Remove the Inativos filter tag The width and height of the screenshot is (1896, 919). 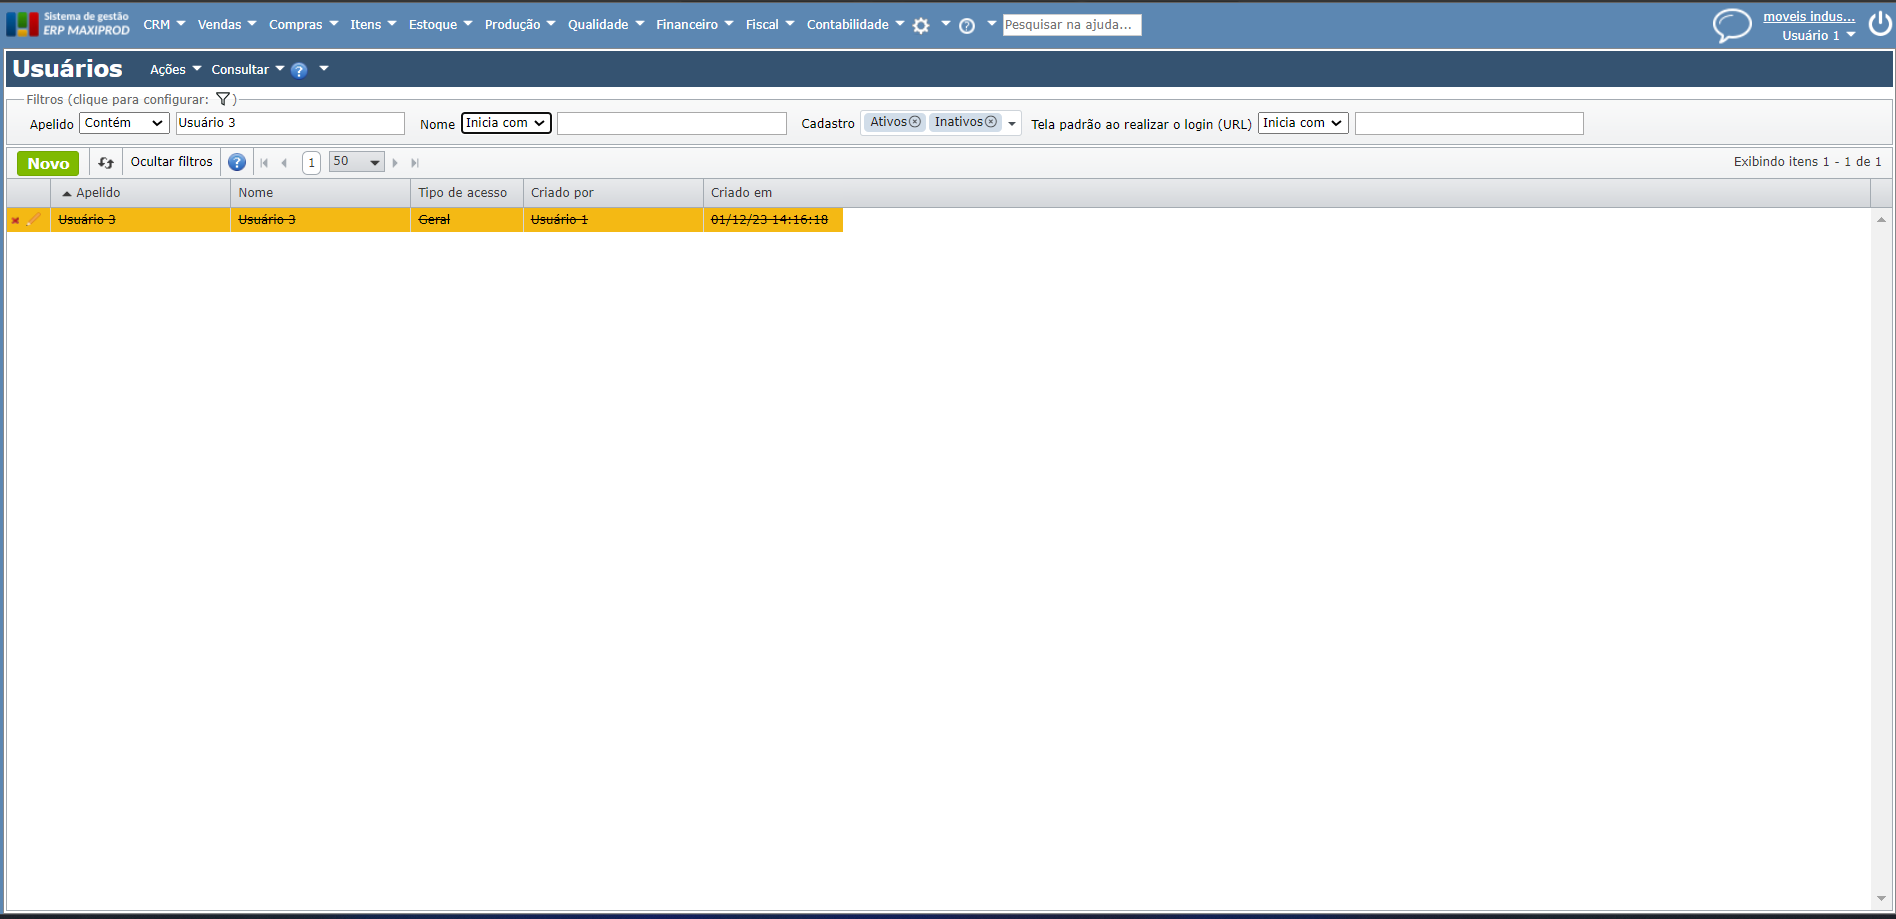(x=991, y=122)
